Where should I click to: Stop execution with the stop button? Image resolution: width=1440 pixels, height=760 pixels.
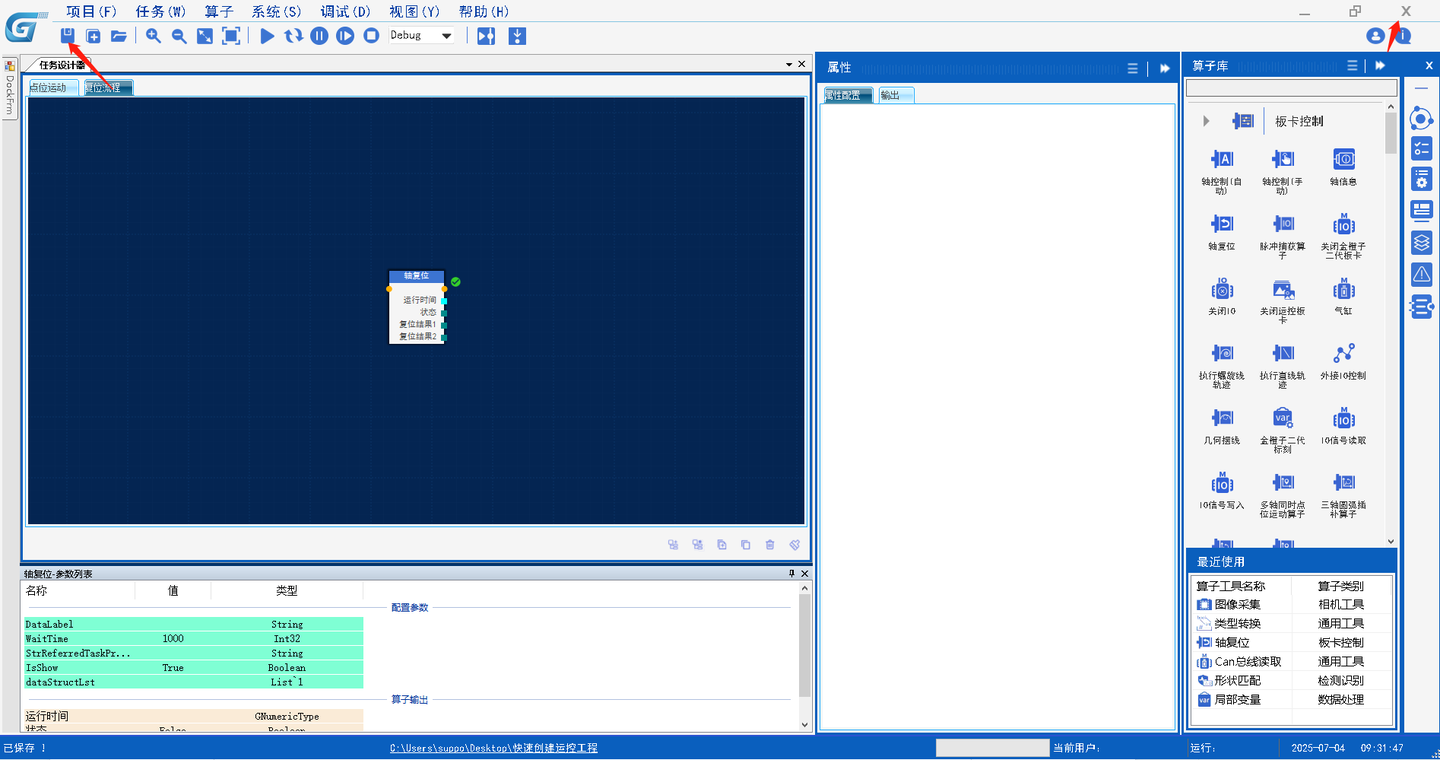point(371,36)
